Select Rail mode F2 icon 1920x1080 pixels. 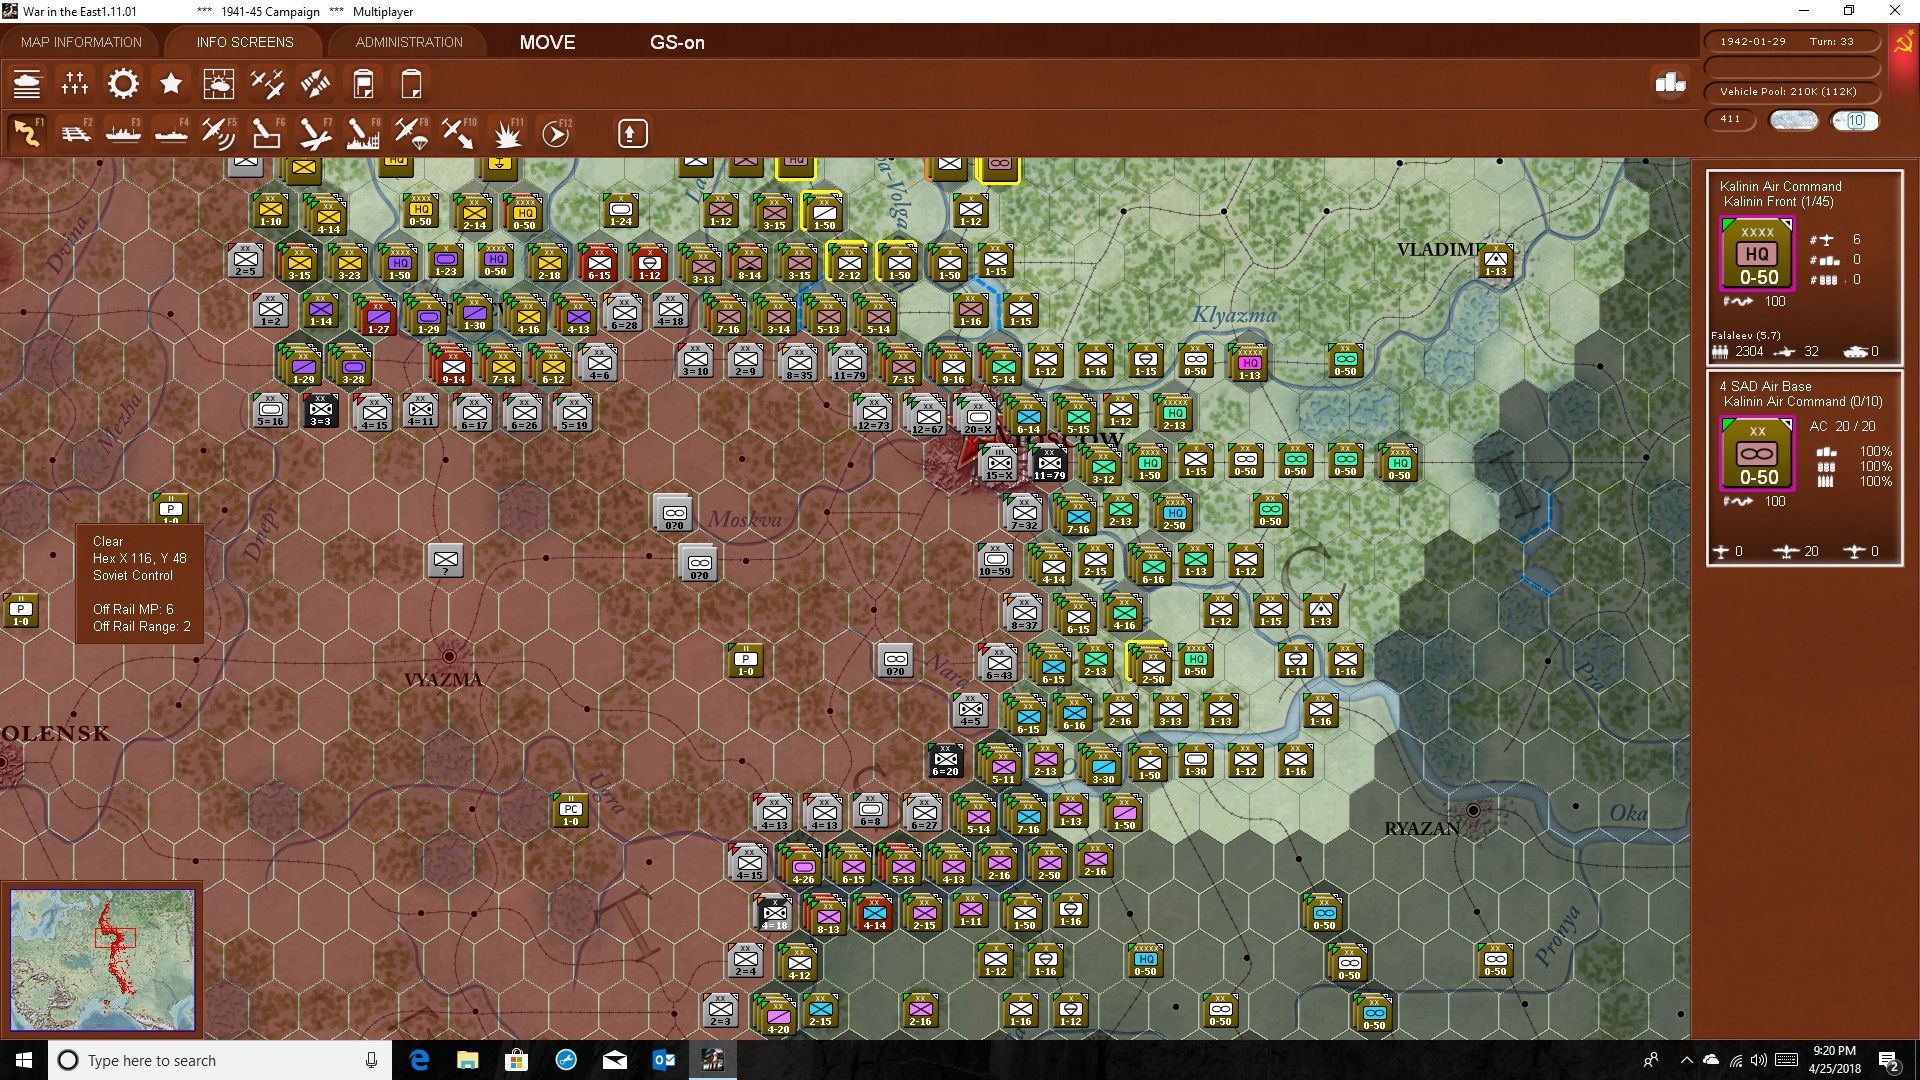tap(75, 133)
